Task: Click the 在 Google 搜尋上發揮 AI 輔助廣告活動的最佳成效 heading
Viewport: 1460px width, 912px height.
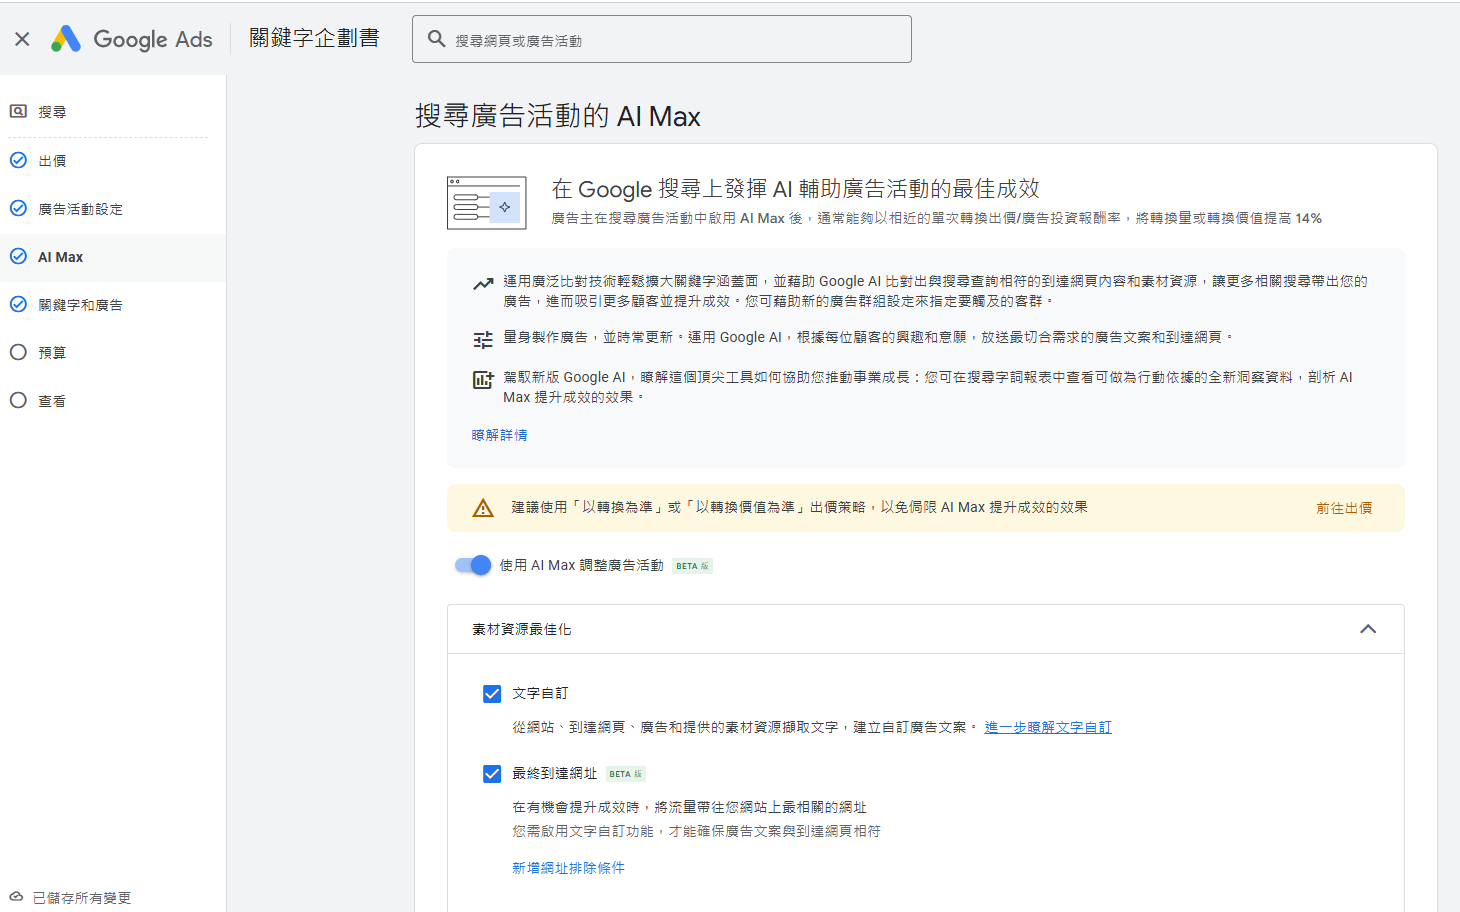Action: click(x=796, y=189)
